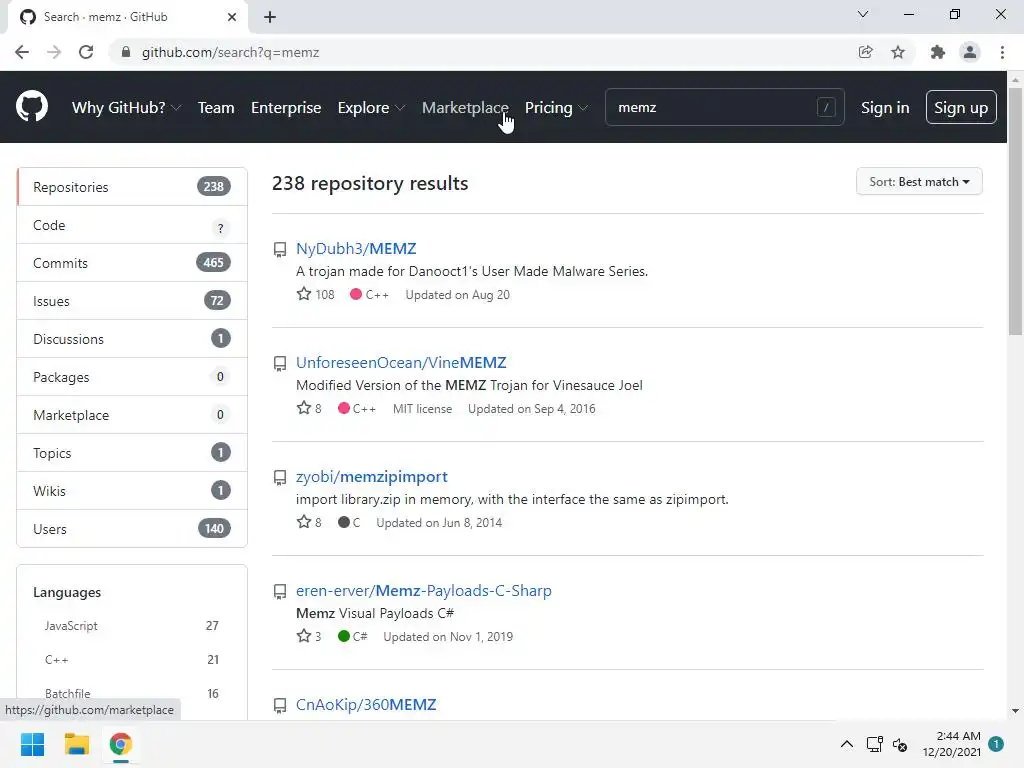Select the Discussions filter in sidebar

pos(132,338)
